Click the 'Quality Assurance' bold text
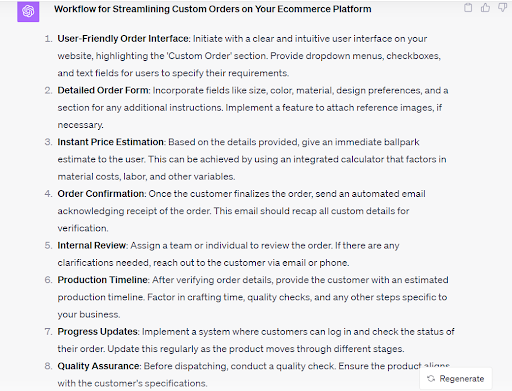The image size is (512, 391). click(99, 366)
